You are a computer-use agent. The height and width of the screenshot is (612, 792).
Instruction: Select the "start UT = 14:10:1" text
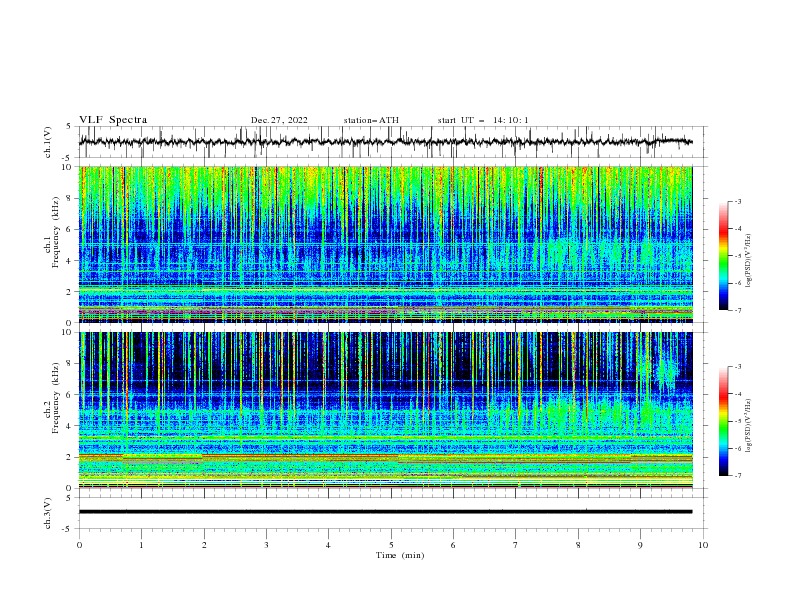tap(483, 120)
